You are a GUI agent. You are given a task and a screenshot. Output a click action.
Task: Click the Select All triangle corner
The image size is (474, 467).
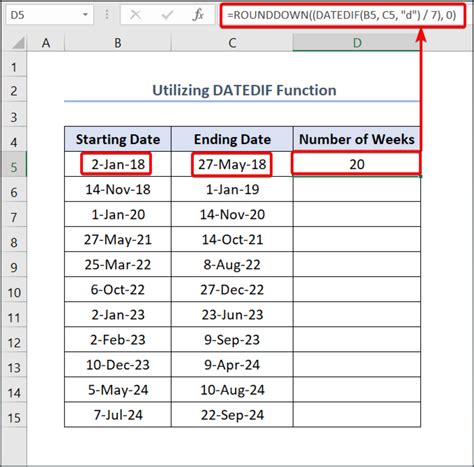tap(17, 43)
